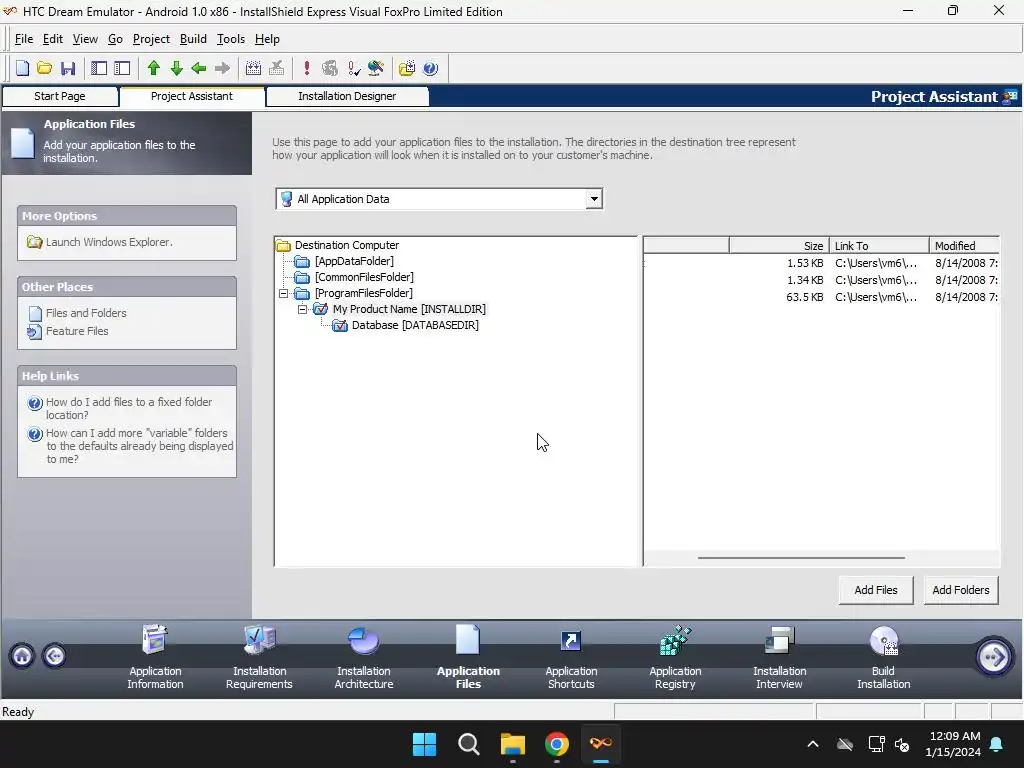The image size is (1024, 768).
Task: Open the Tools menu
Action: [231, 39]
